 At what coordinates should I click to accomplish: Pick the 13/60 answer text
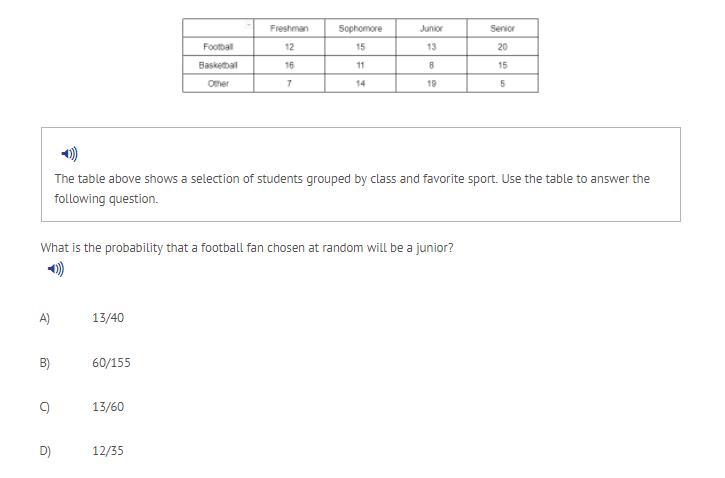pyautogui.click(x=108, y=407)
